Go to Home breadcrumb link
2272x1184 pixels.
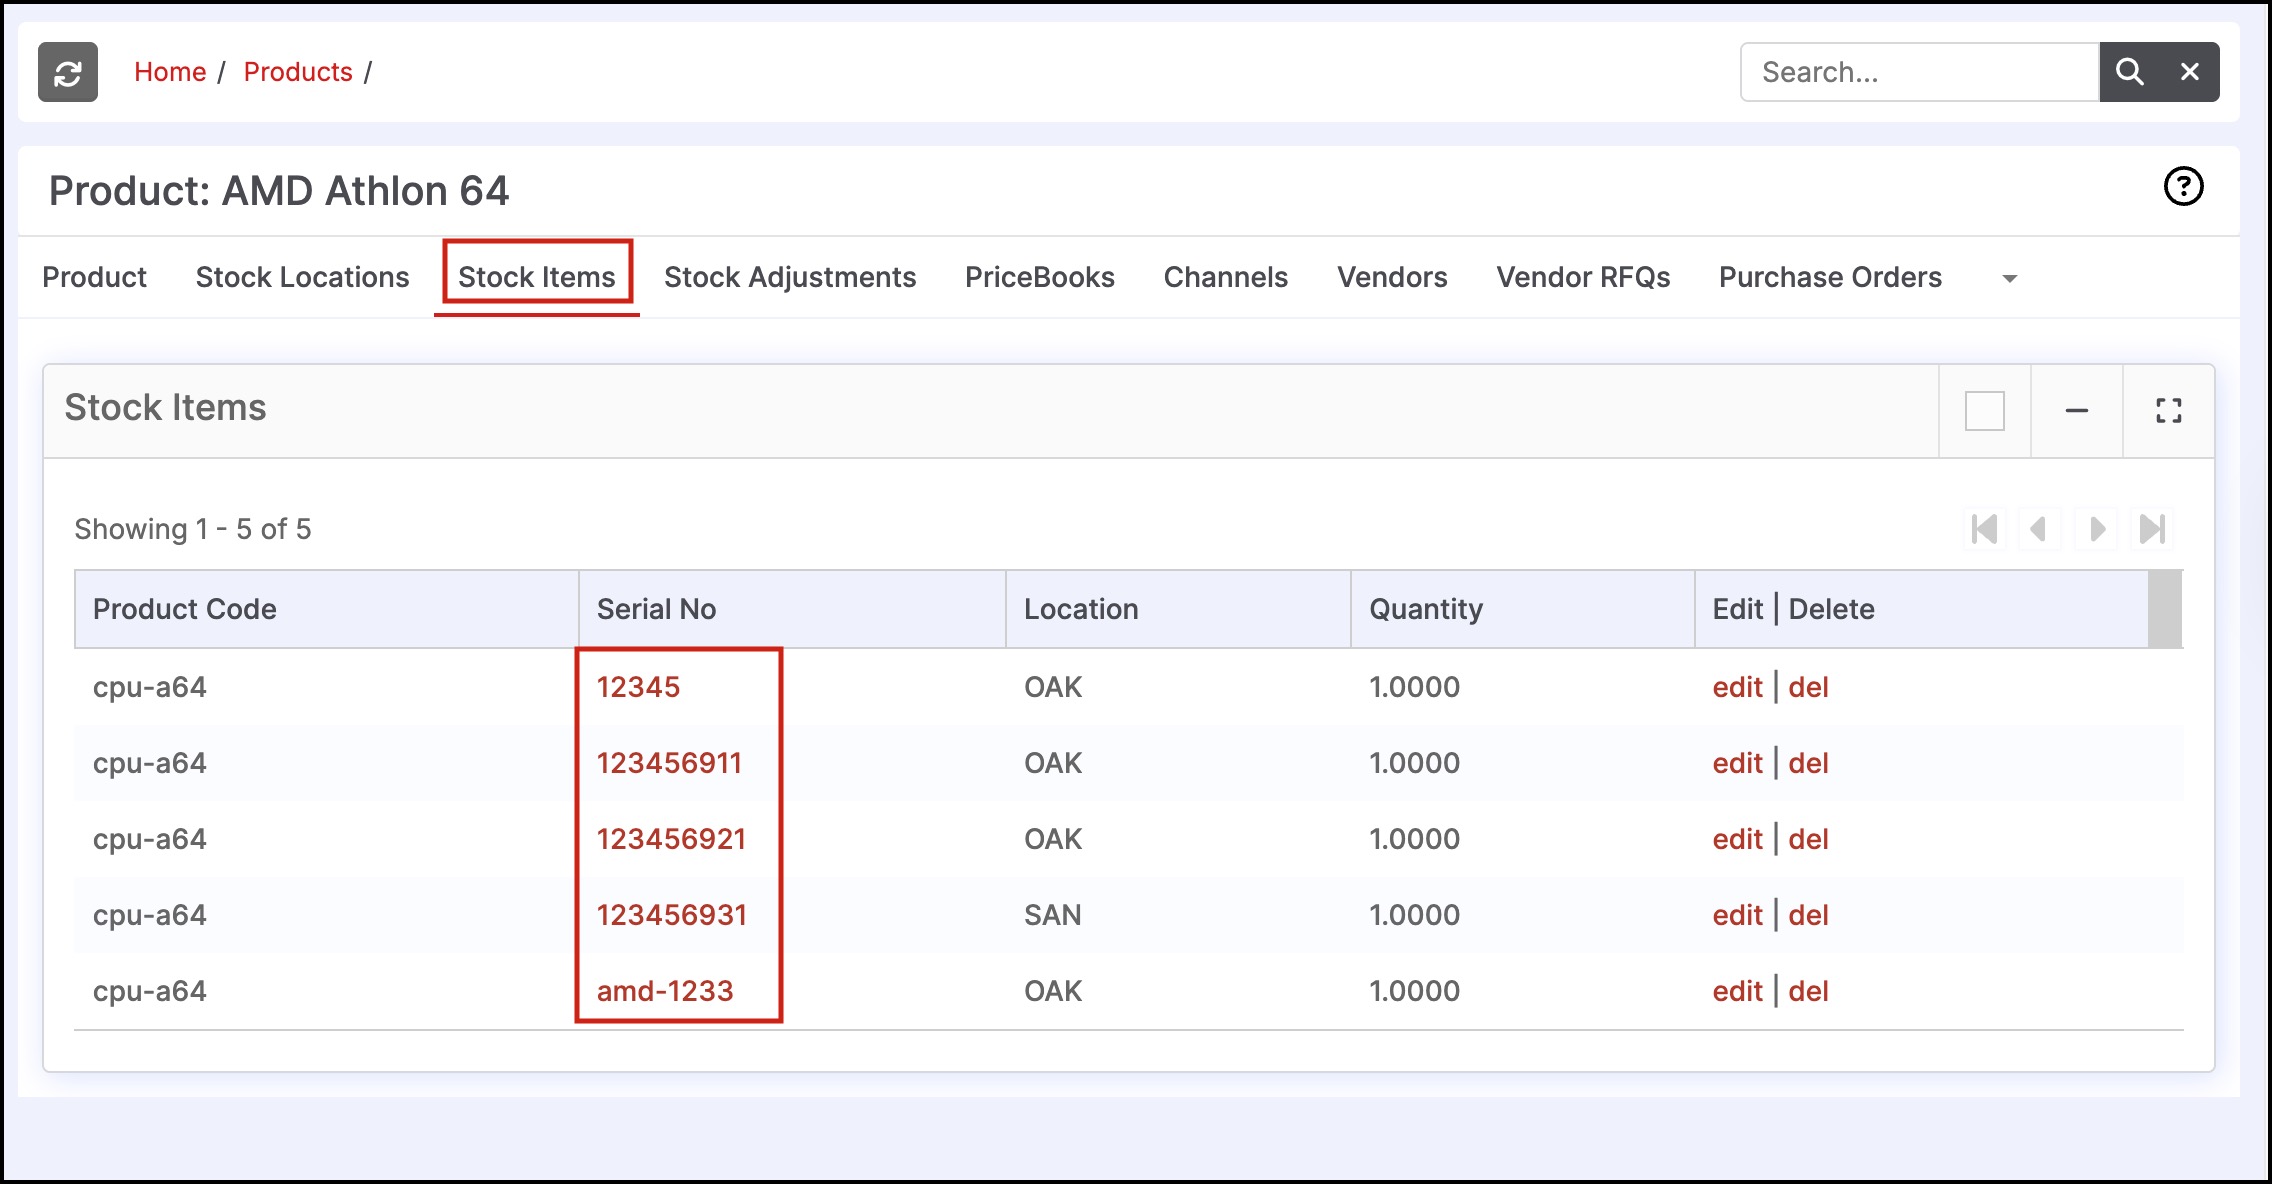pos(170,72)
